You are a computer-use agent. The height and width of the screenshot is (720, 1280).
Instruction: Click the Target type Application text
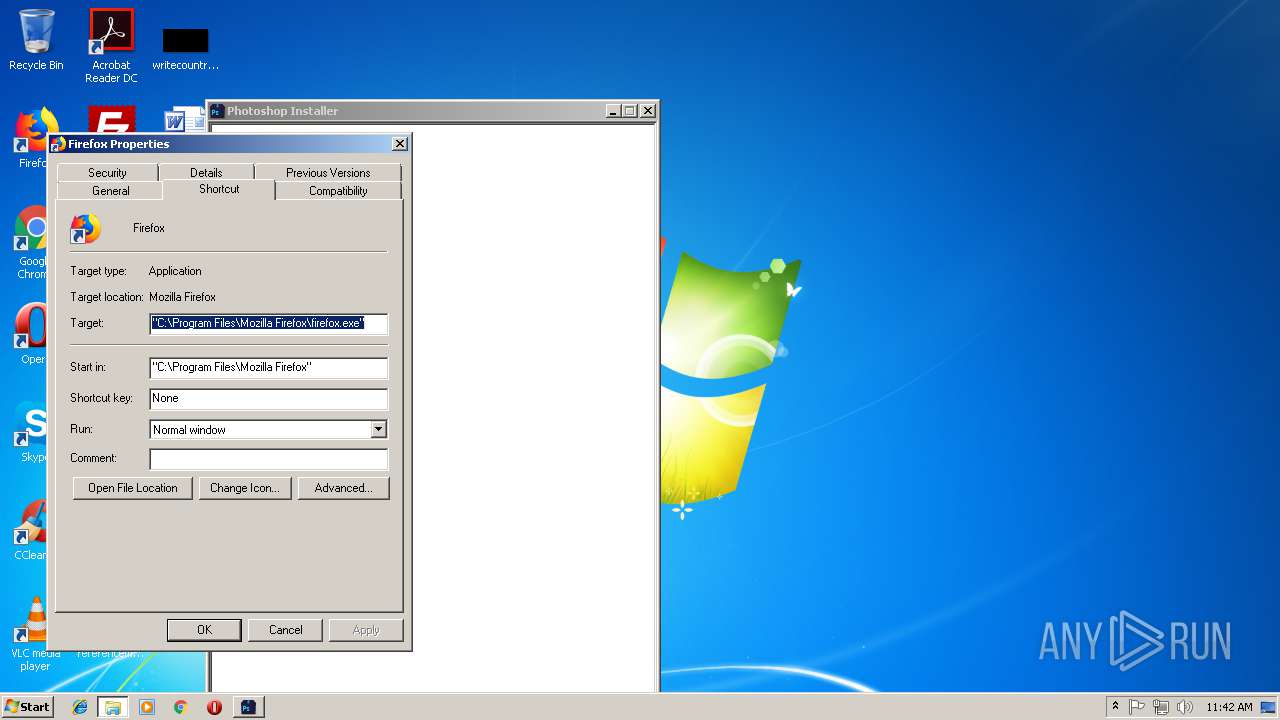coord(175,271)
